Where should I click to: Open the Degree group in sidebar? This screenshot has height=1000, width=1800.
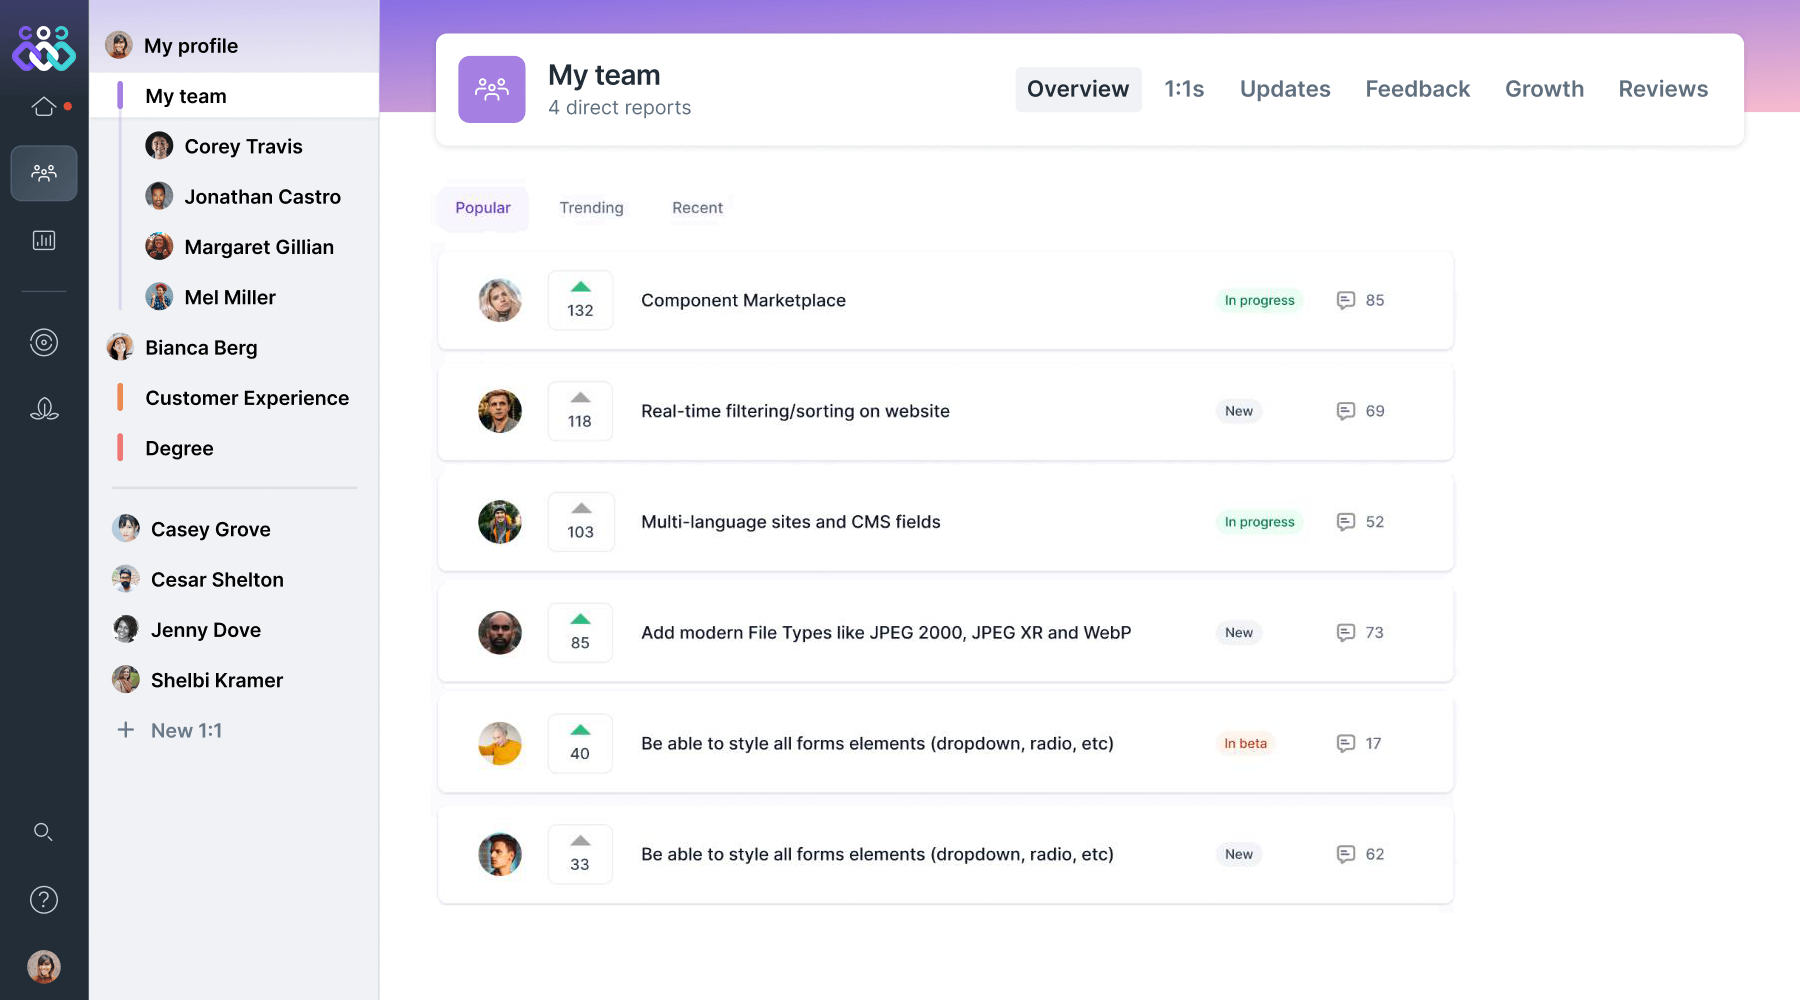coord(179,448)
